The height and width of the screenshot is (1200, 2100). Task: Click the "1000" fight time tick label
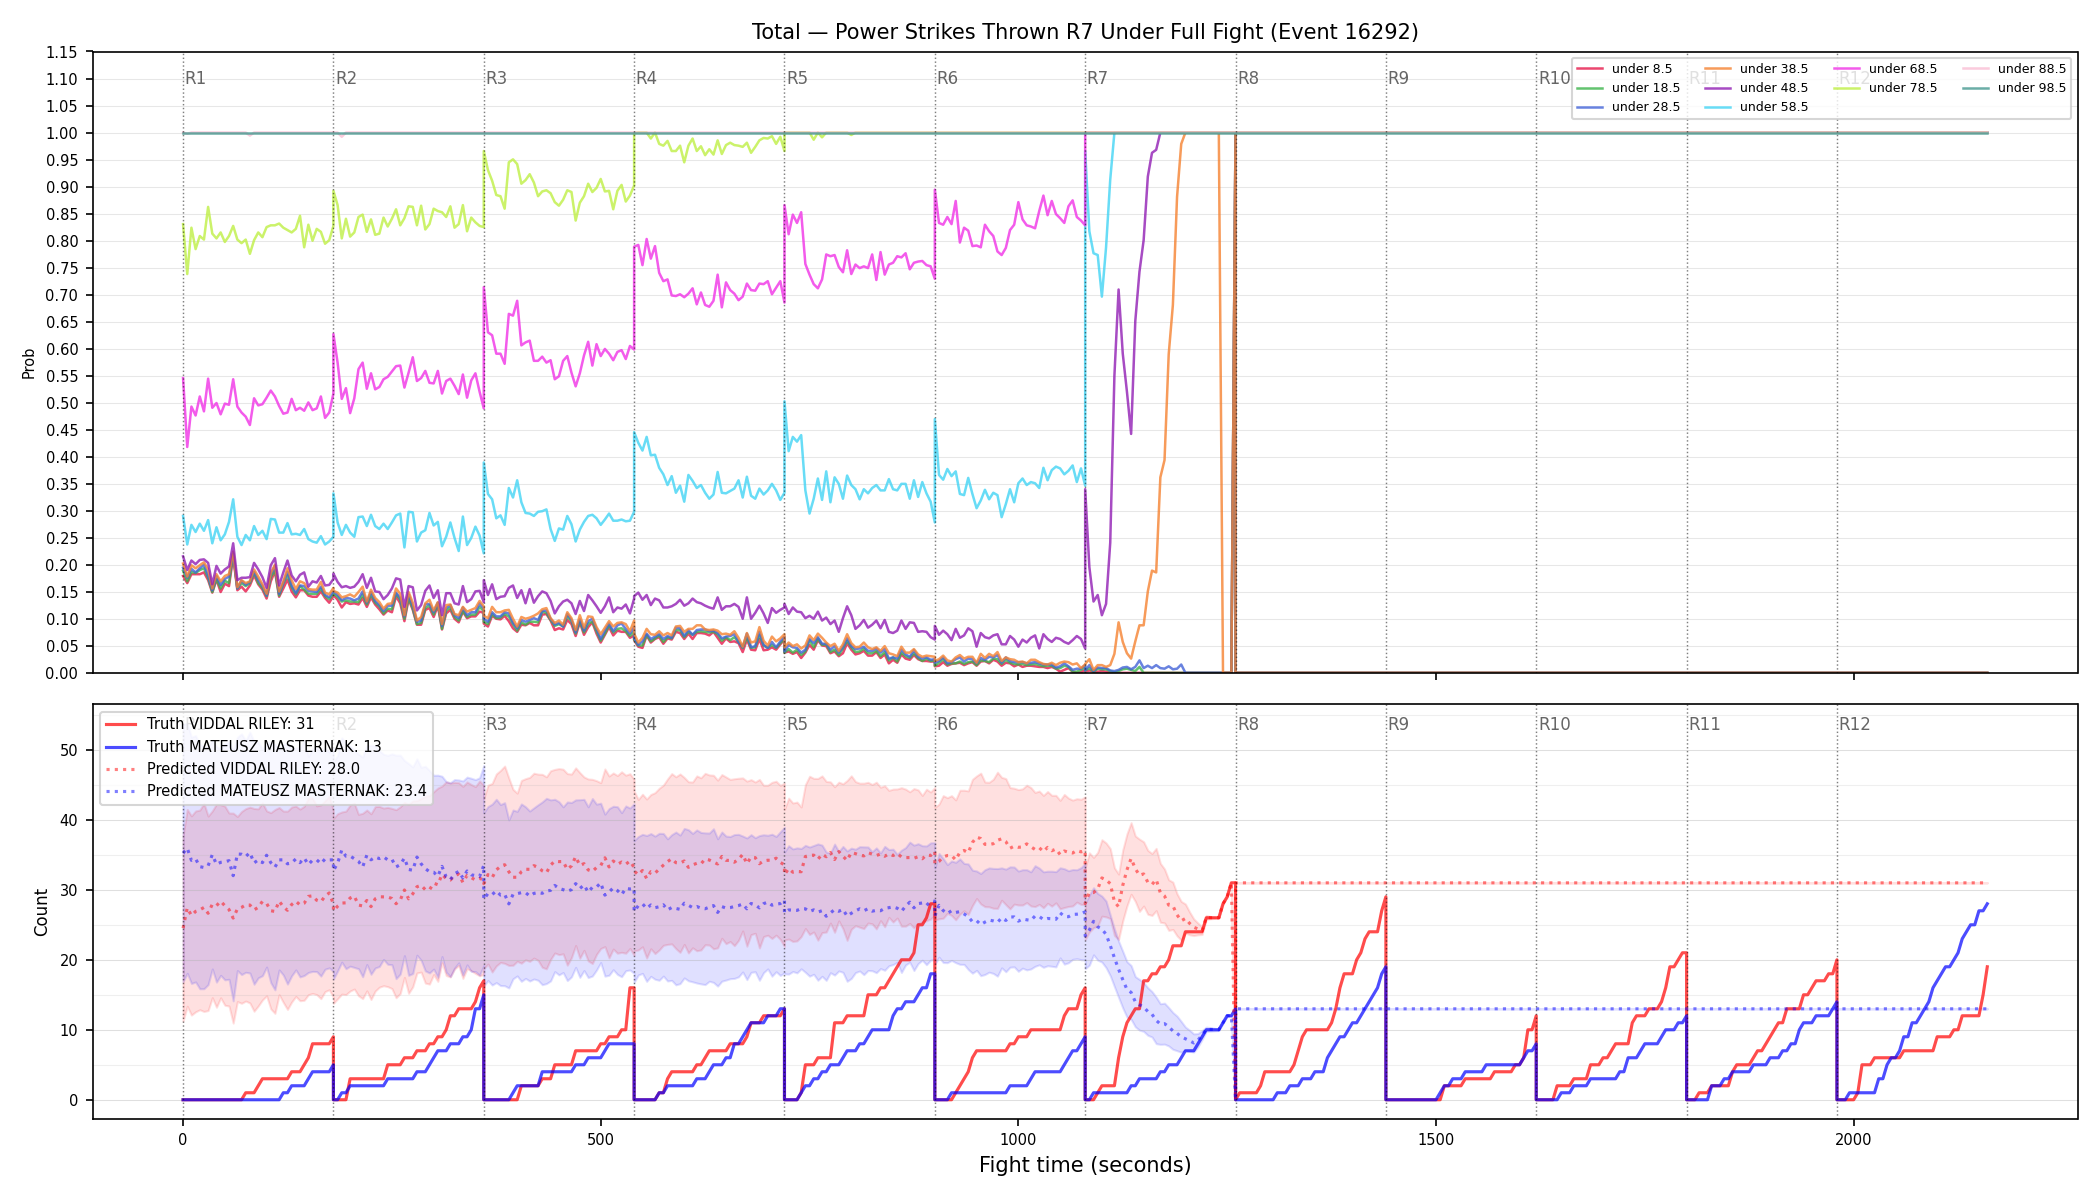coord(1018,1139)
